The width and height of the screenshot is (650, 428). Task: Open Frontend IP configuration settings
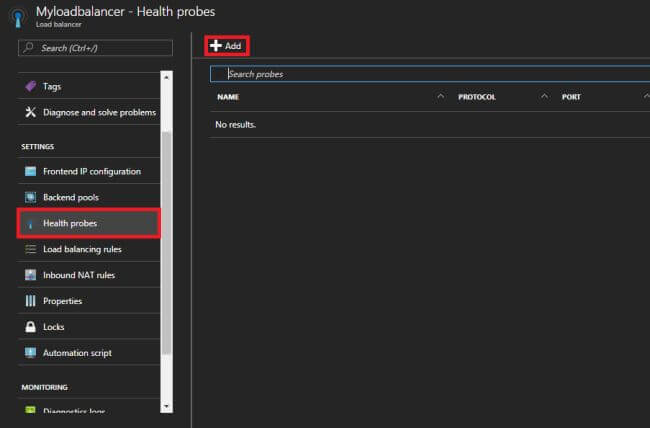click(89, 171)
